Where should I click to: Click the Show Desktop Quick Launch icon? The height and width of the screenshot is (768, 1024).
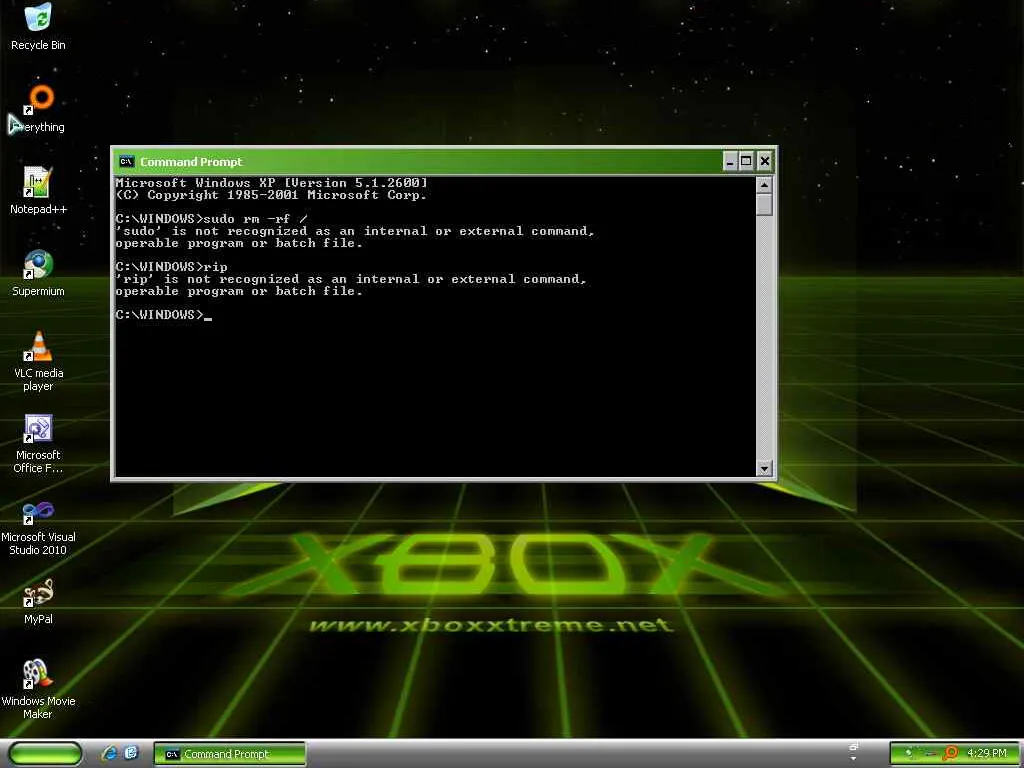tap(131, 754)
